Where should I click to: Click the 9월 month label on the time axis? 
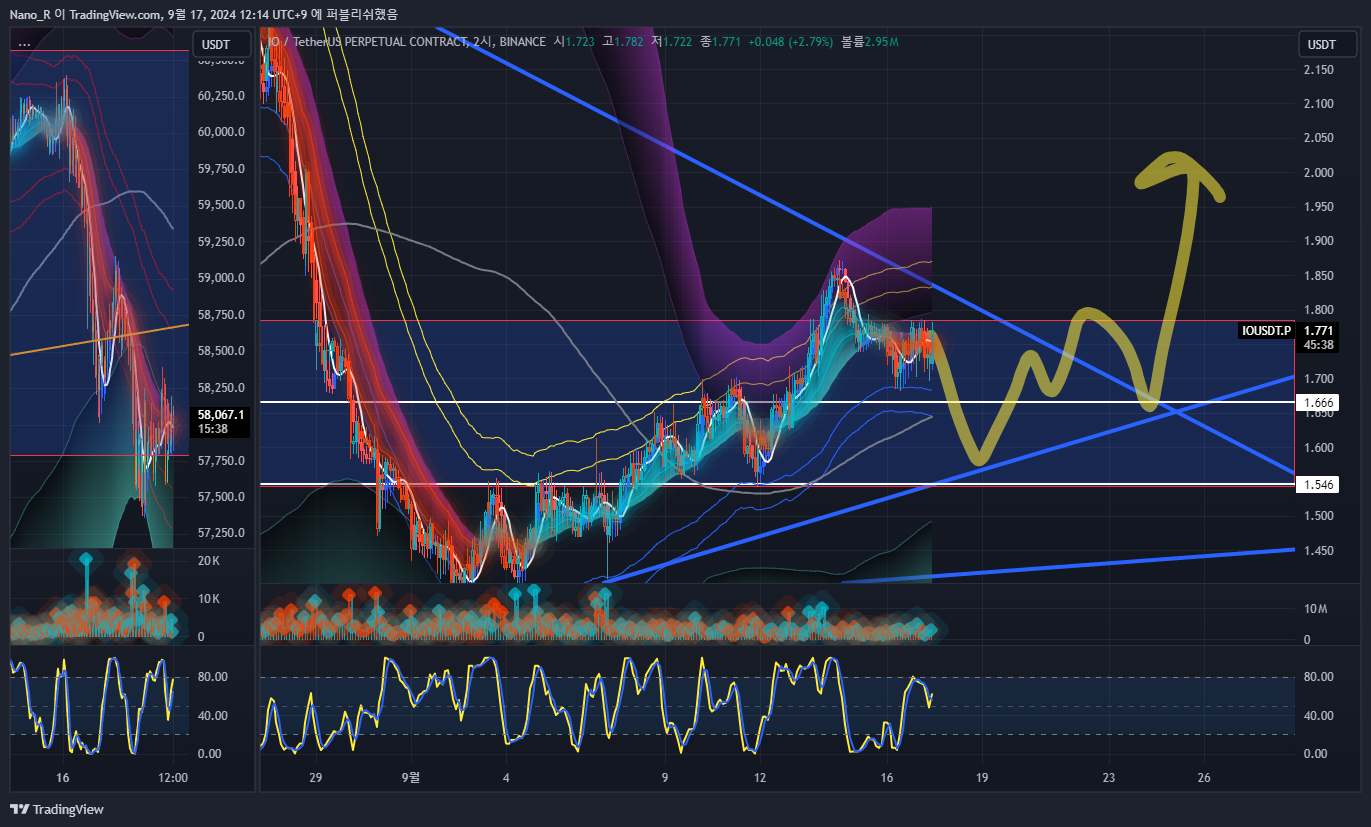point(411,778)
